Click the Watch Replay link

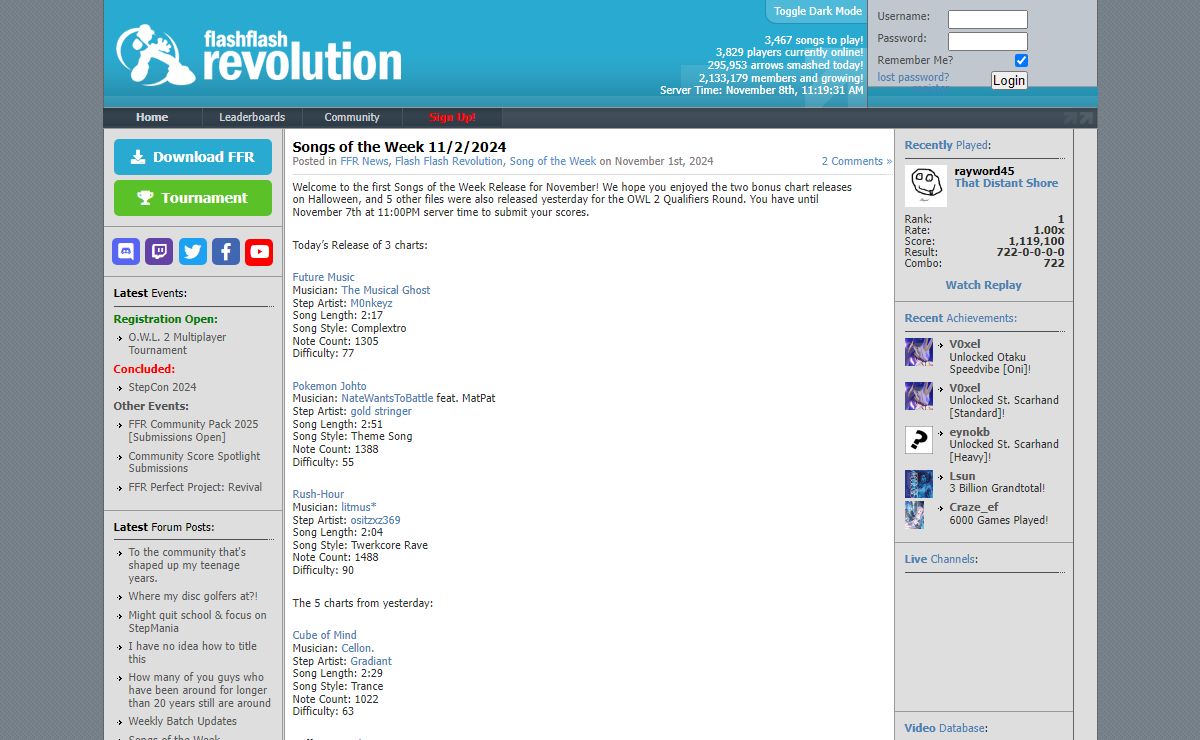[x=984, y=285]
